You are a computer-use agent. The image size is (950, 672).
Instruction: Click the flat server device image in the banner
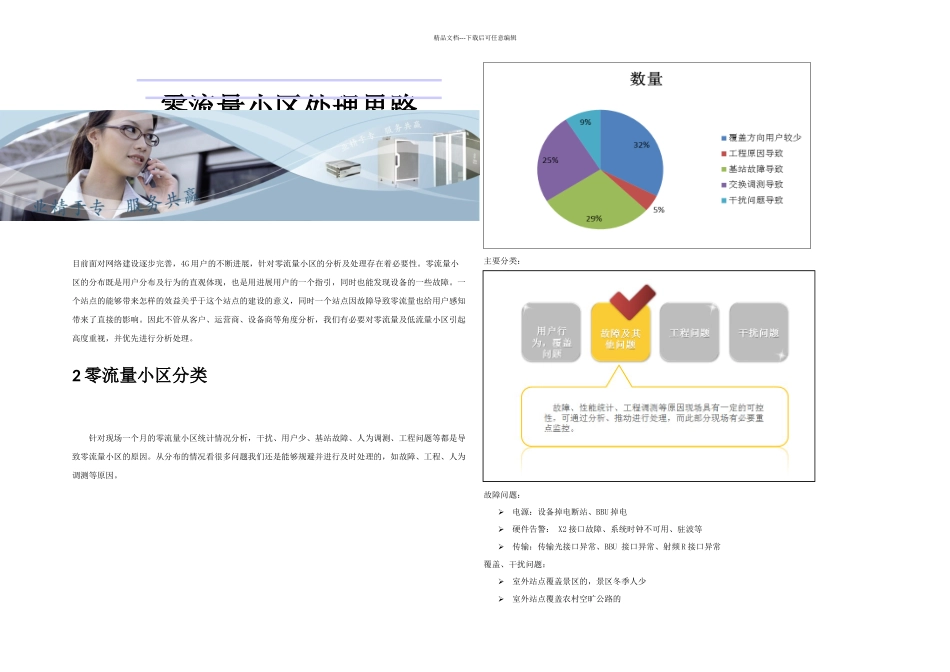344,168
